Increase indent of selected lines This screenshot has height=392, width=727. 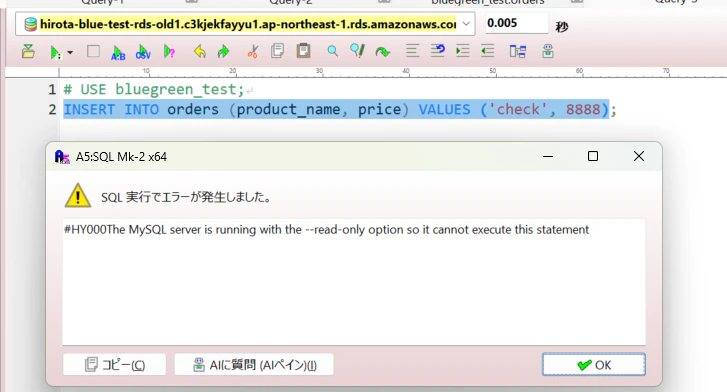tap(463, 51)
